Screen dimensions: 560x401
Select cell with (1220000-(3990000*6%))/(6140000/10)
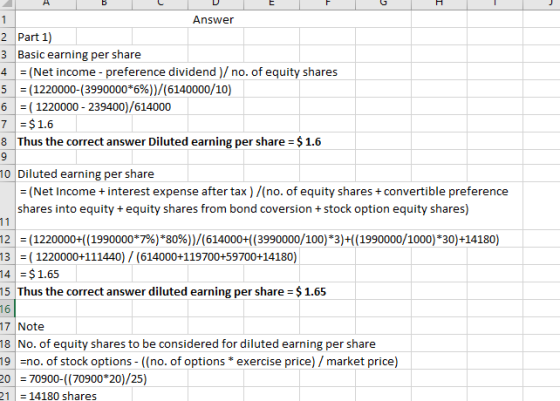point(126,89)
